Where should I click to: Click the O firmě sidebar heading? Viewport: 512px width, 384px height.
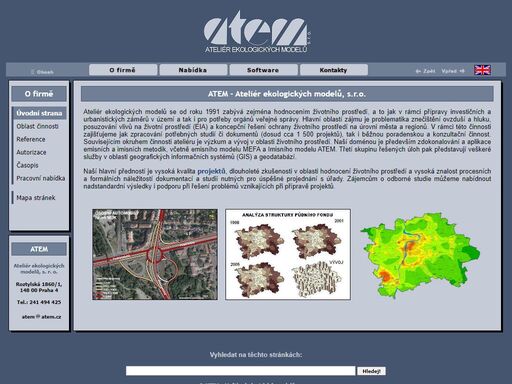pyautogui.click(x=39, y=94)
